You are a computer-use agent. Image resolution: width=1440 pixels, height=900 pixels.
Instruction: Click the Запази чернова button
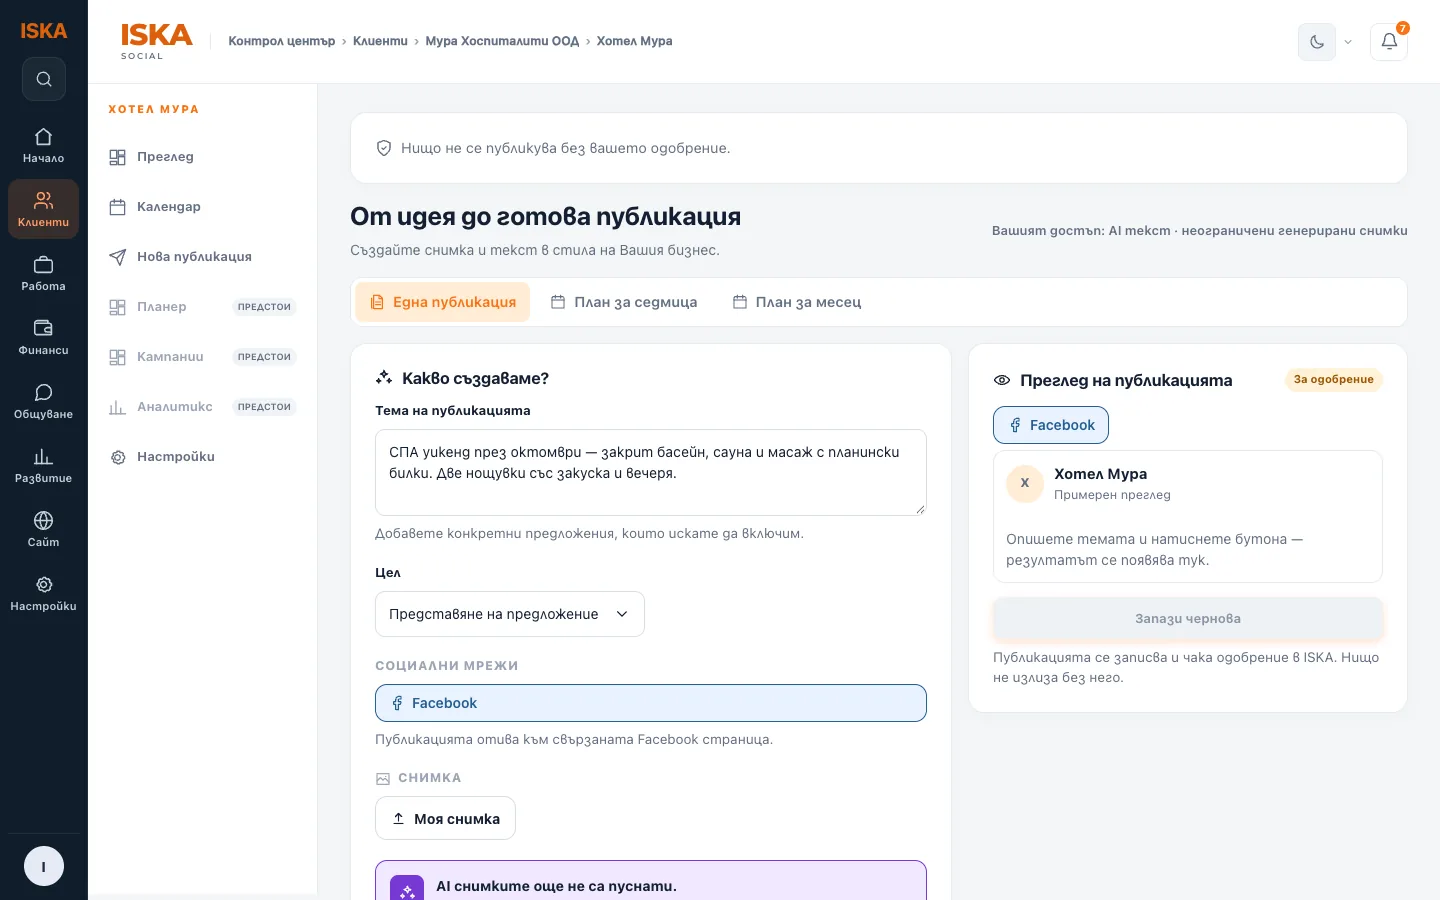pyautogui.click(x=1188, y=619)
